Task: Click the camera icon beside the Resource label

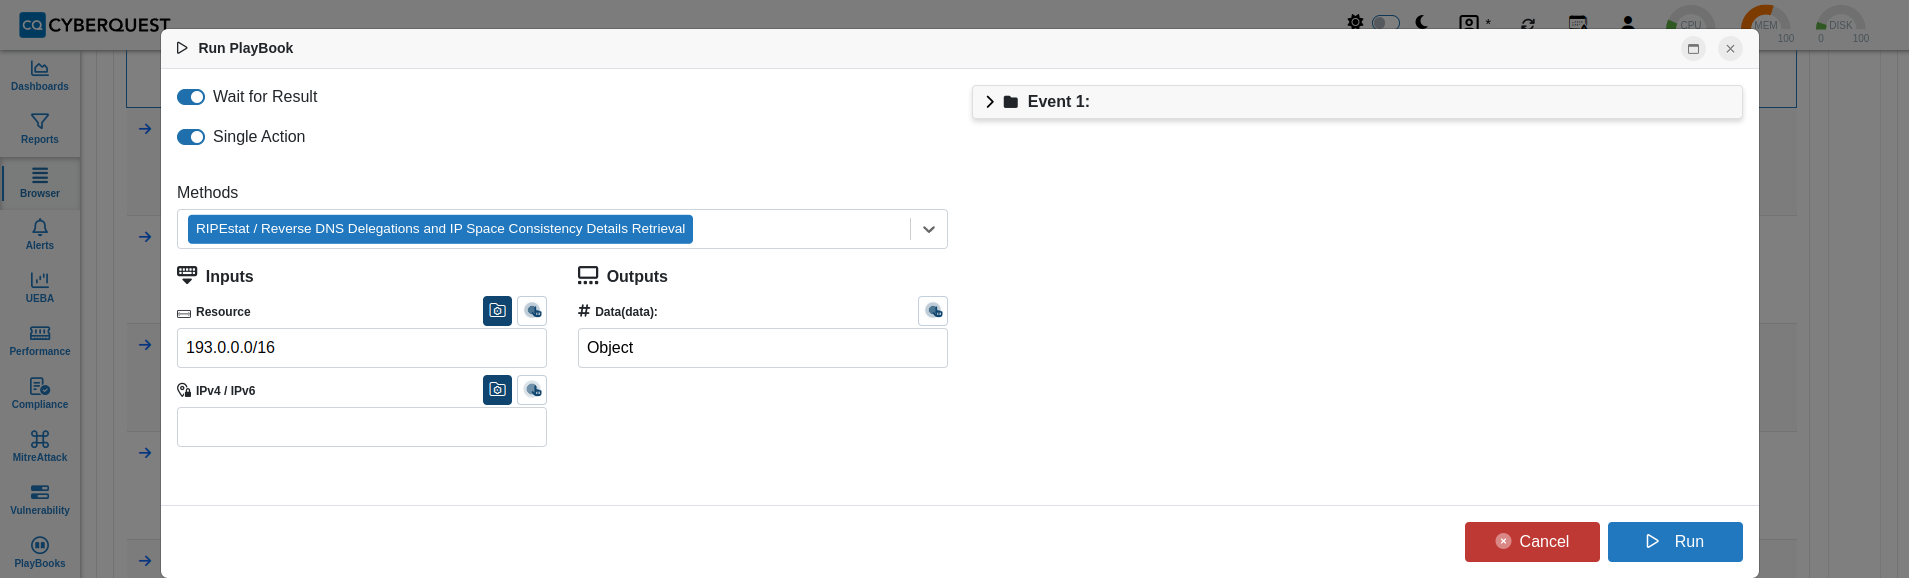Action: pos(497,311)
